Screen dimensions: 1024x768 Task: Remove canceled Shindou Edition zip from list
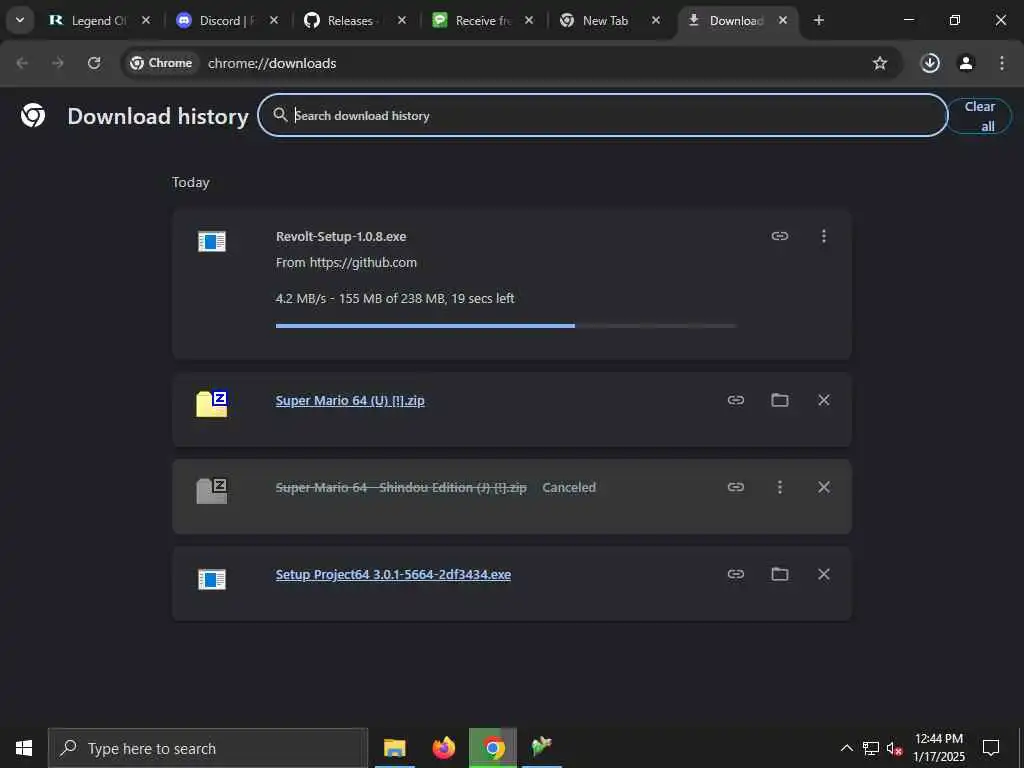pyautogui.click(x=824, y=487)
